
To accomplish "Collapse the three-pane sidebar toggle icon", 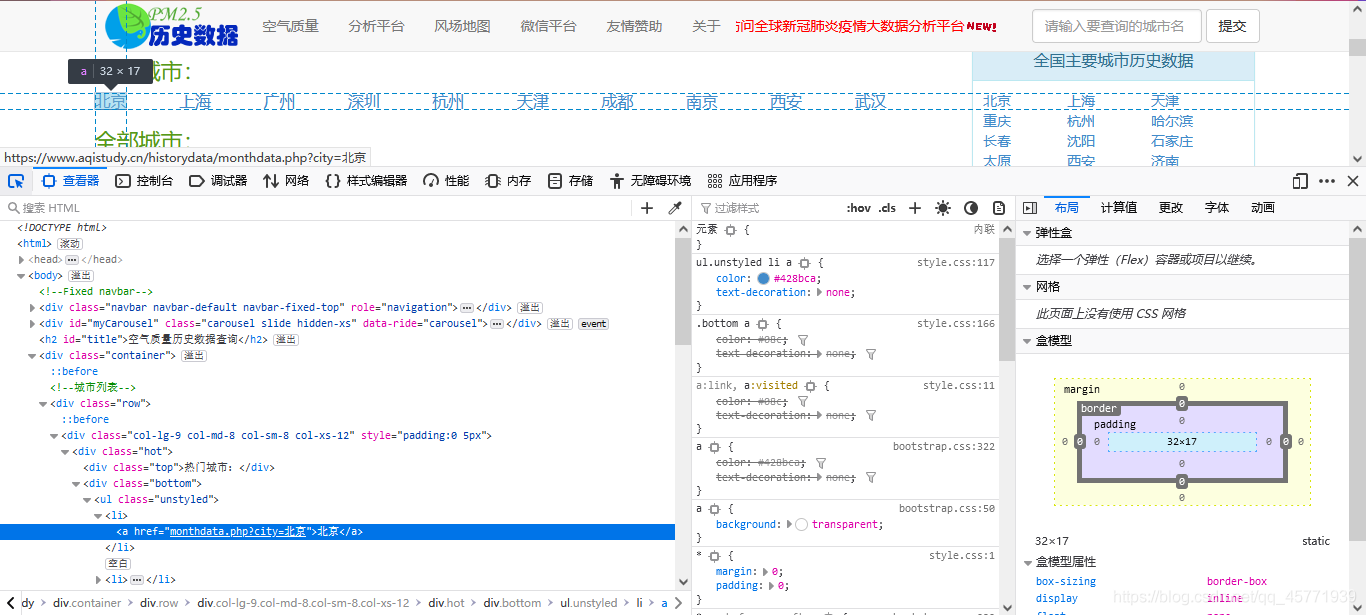I will point(1029,208).
